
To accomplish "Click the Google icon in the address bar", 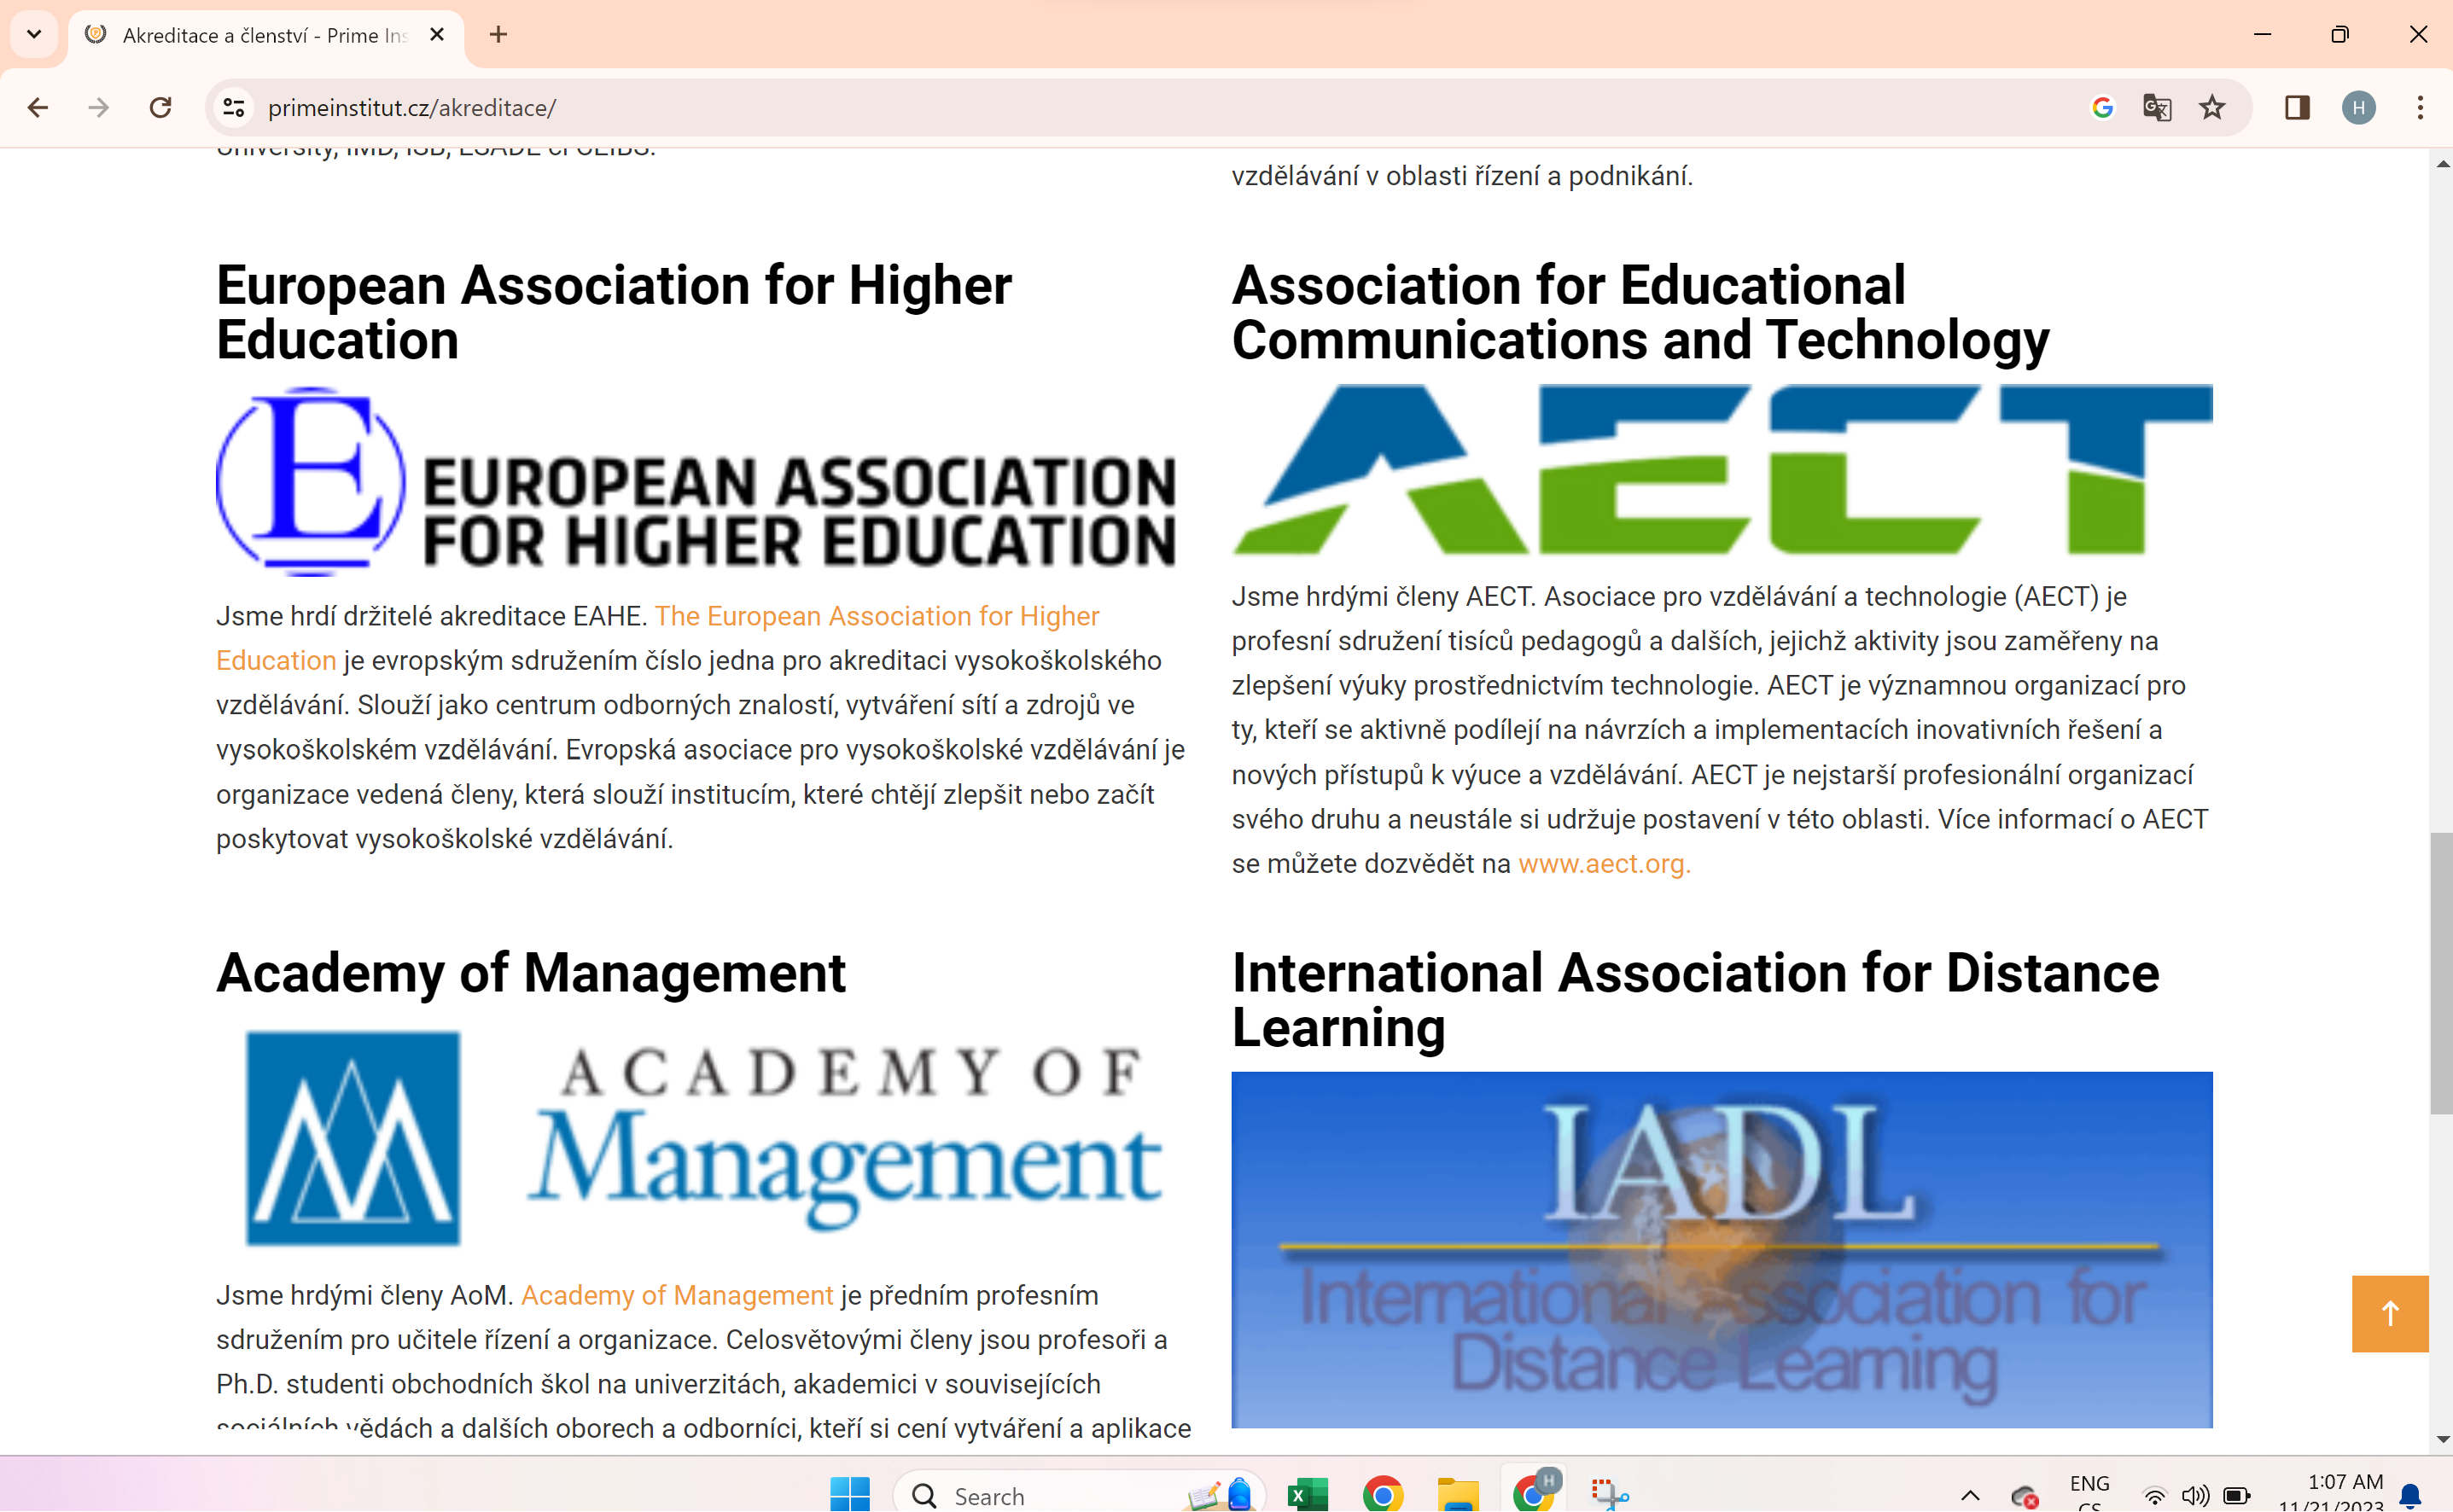I will click(x=2102, y=107).
